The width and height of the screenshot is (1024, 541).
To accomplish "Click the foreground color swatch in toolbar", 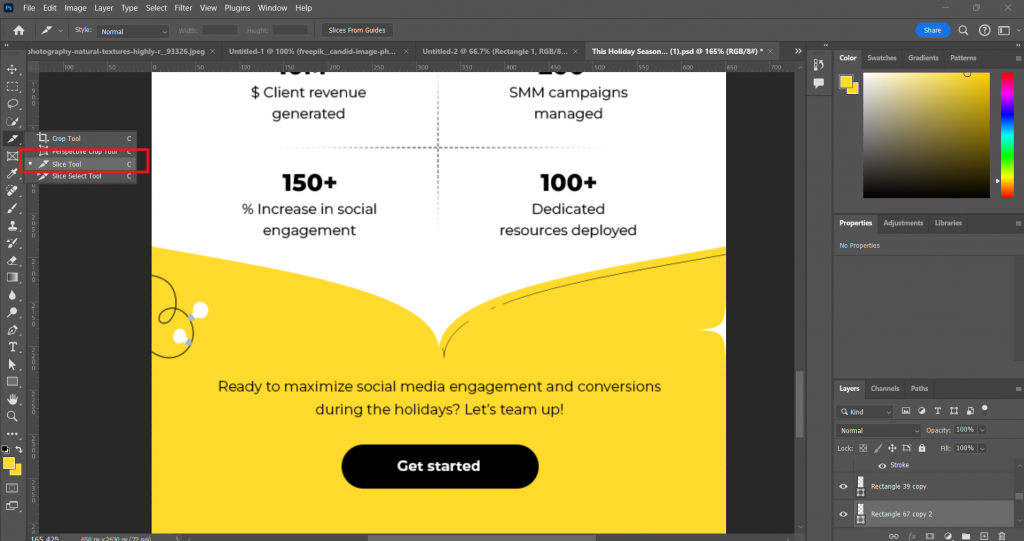I will tap(8, 463).
